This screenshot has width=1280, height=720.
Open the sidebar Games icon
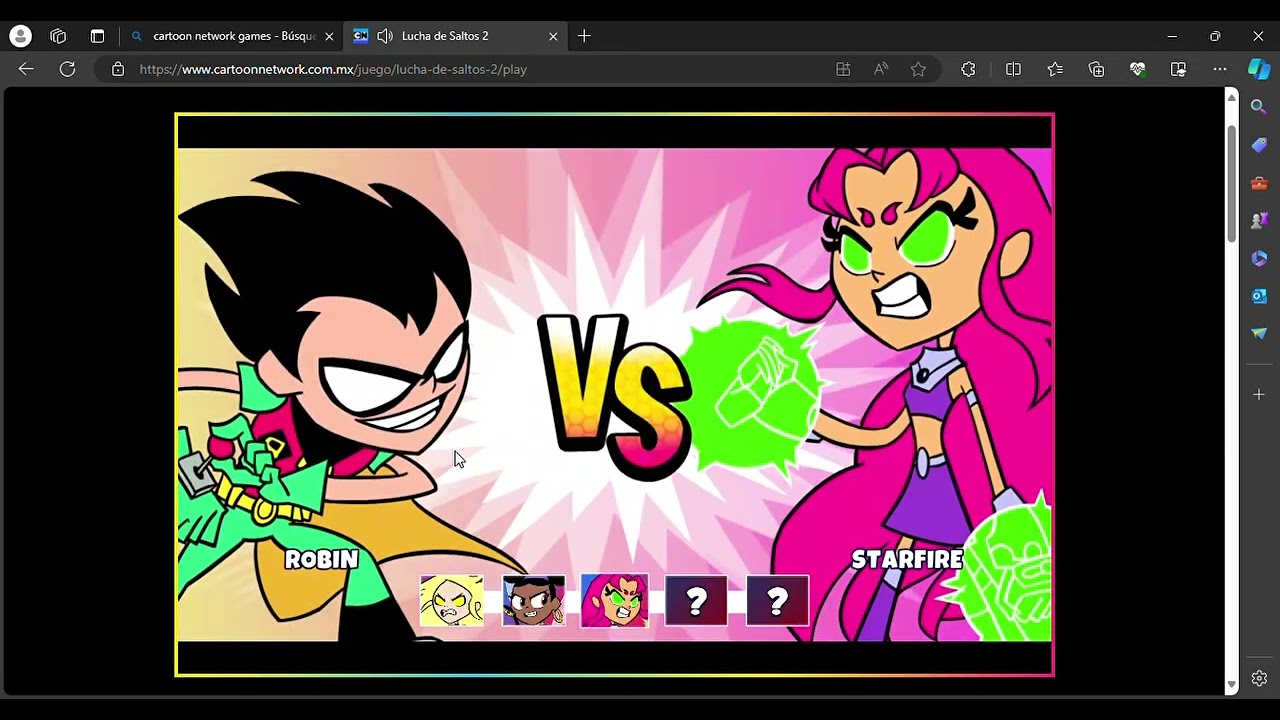click(x=1259, y=220)
